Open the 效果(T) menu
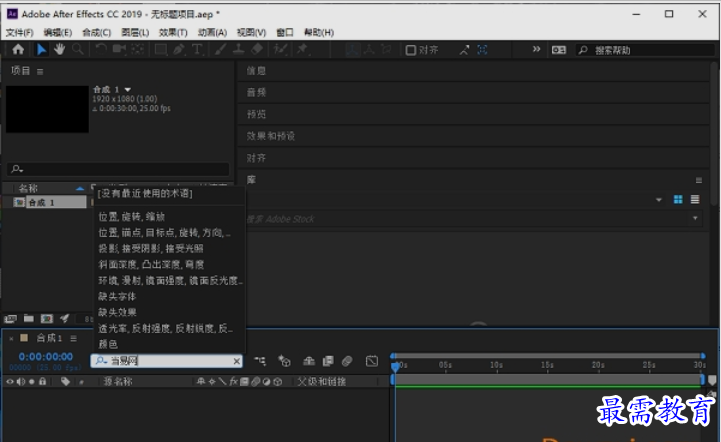721x442 pixels. pos(173,32)
